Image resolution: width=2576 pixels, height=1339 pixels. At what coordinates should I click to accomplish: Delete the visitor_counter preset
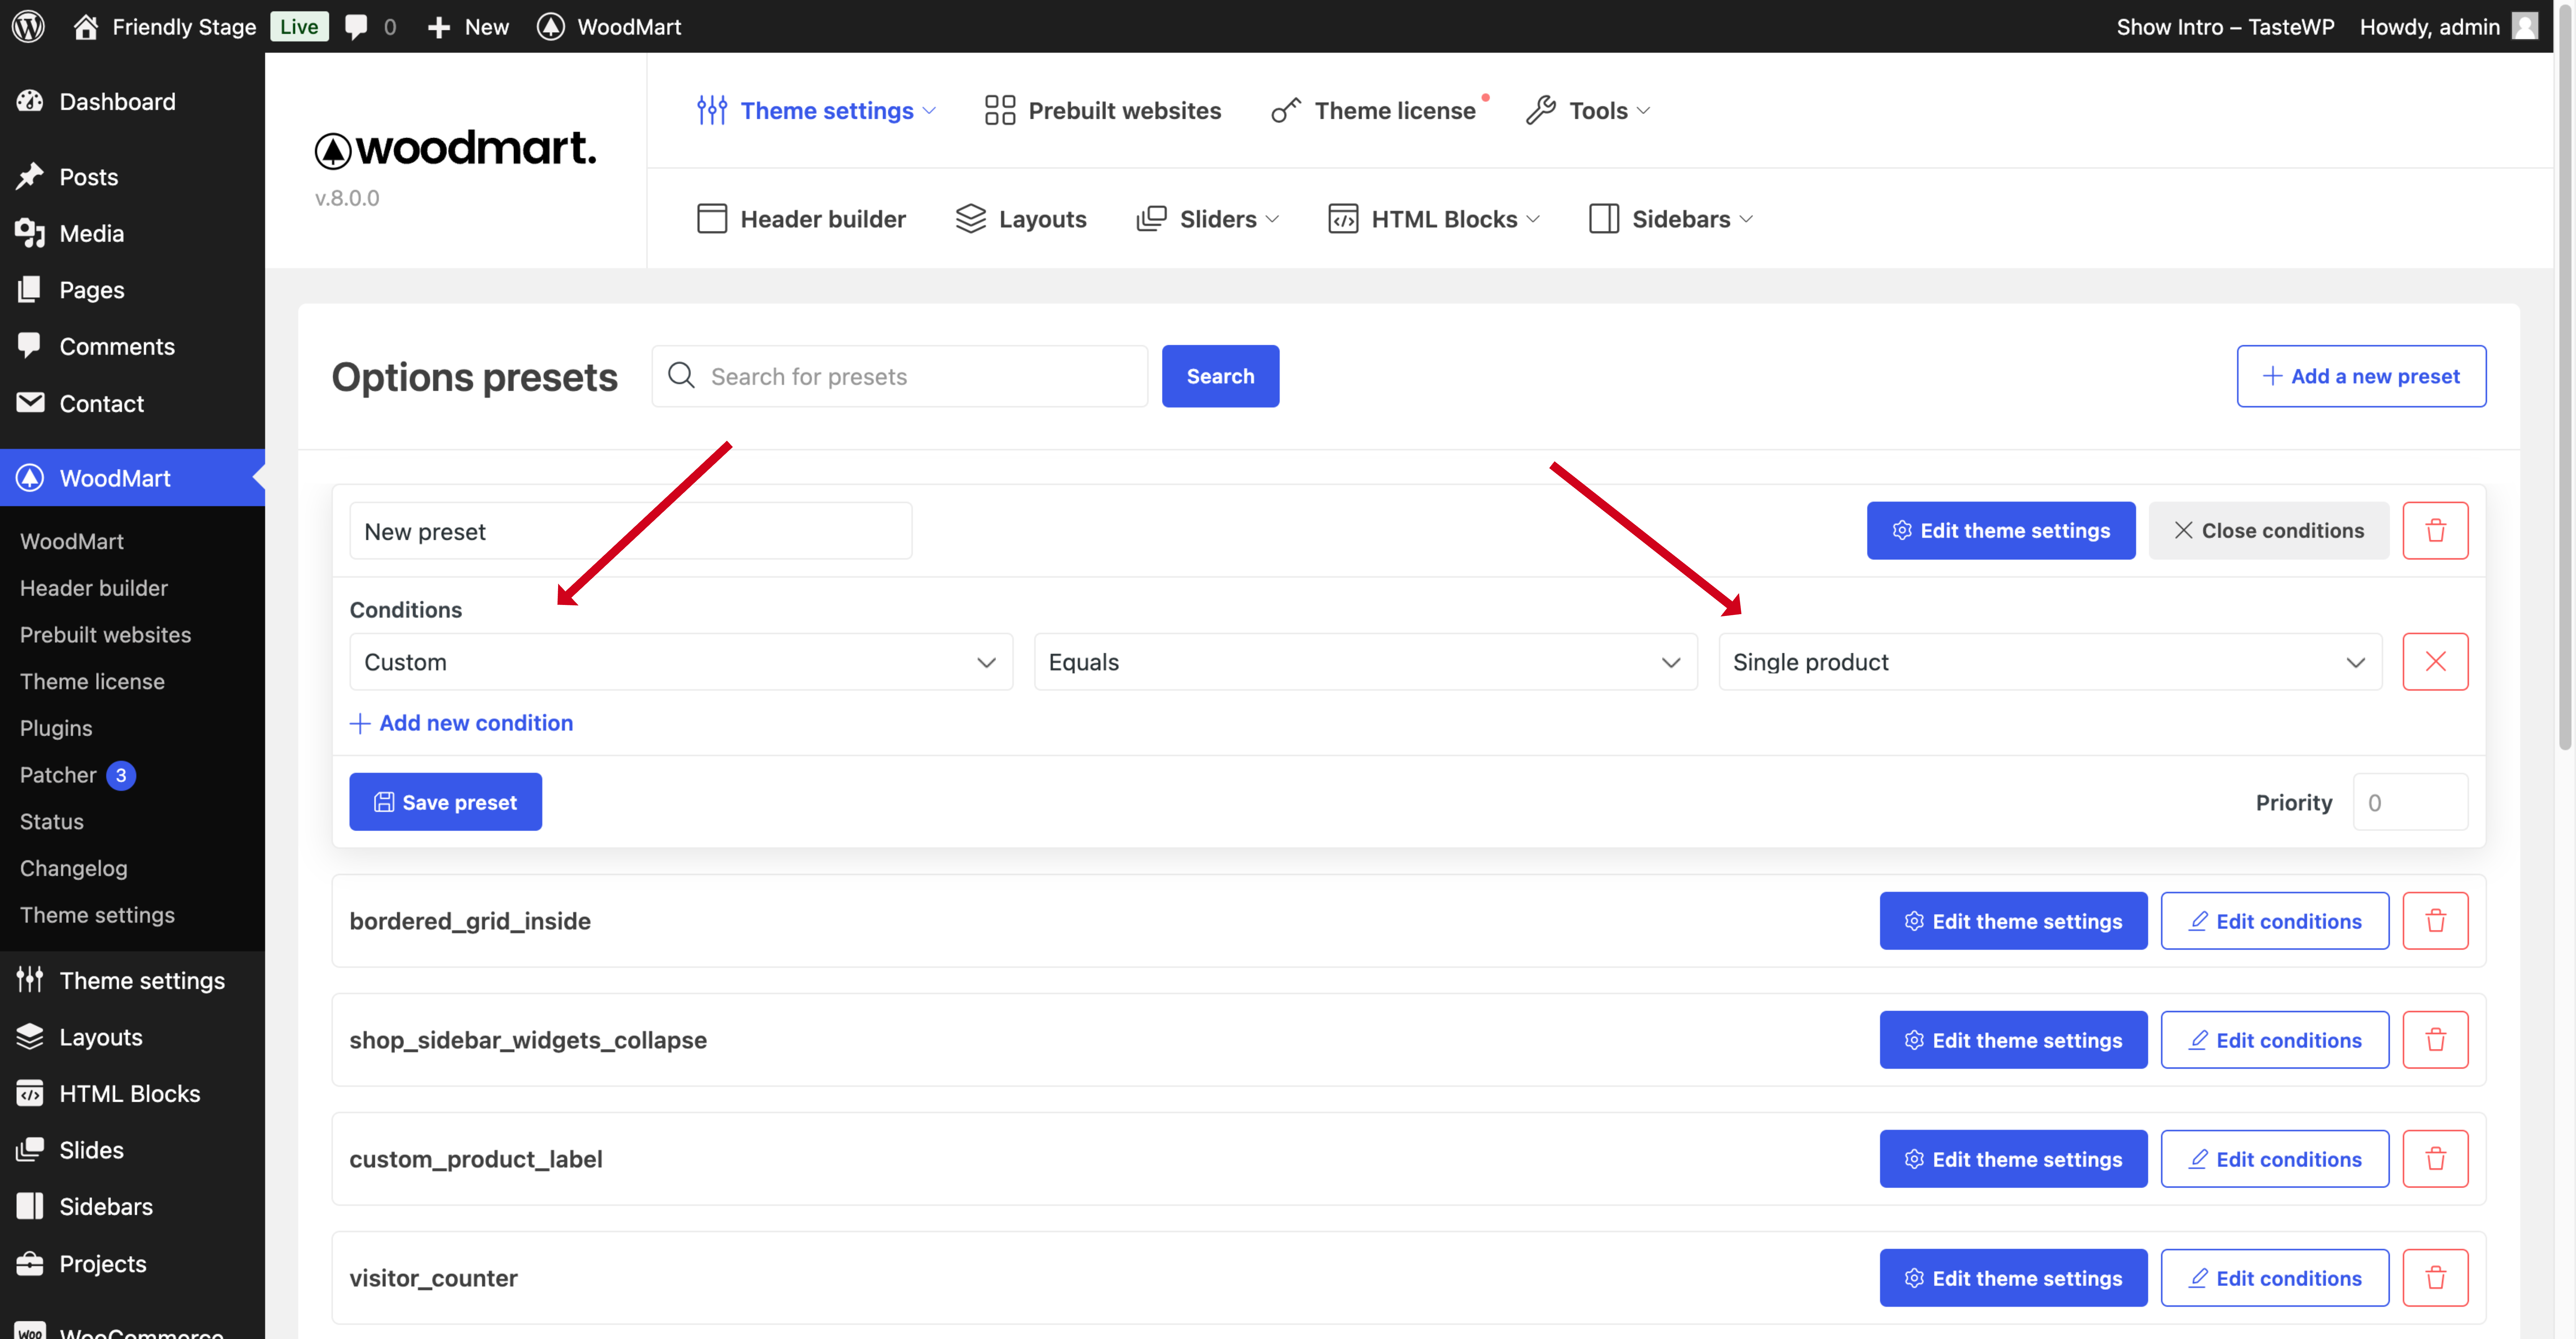click(x=2435, y=1278)
